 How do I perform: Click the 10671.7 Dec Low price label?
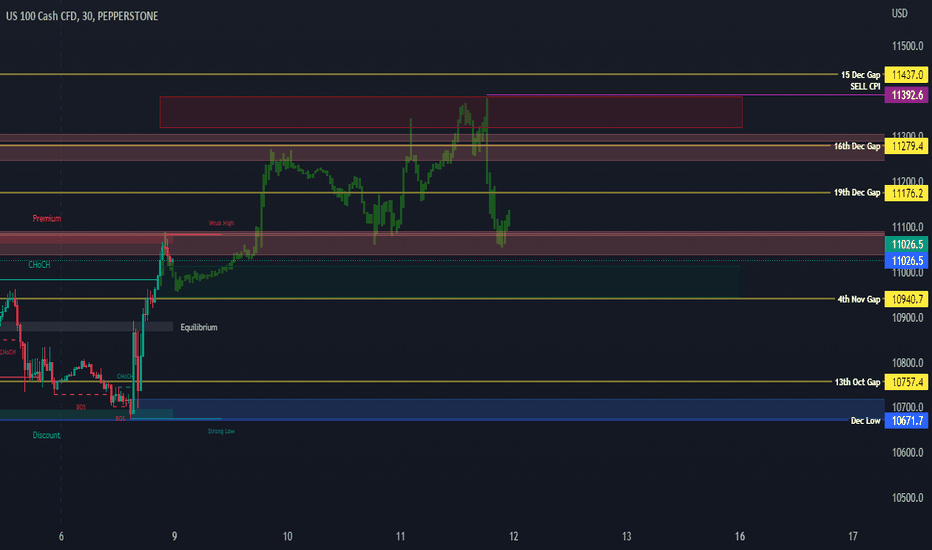point(906,420)
